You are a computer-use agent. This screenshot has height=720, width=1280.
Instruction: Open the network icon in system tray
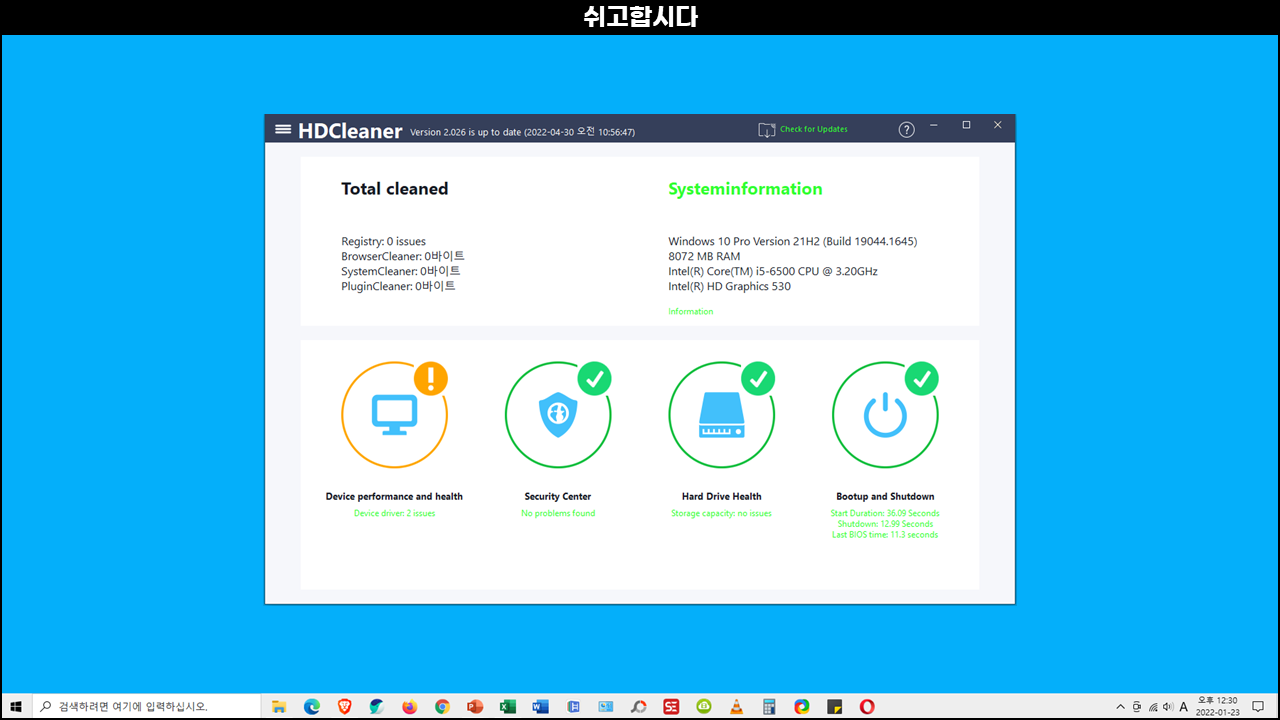click(x=1152, y=706)
